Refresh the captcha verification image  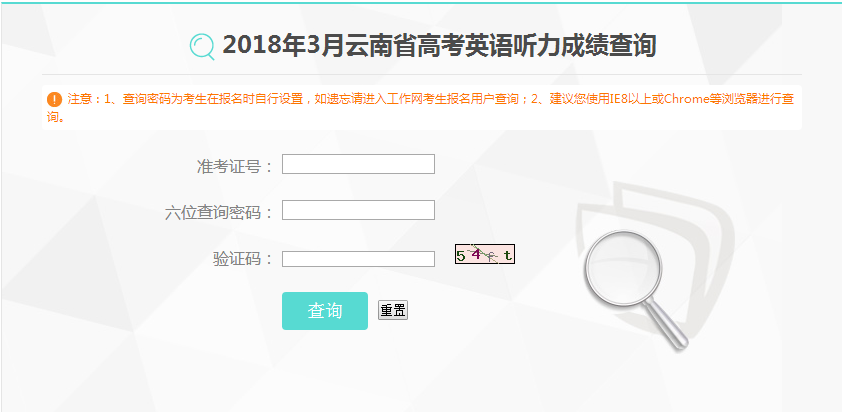(485, 255)
